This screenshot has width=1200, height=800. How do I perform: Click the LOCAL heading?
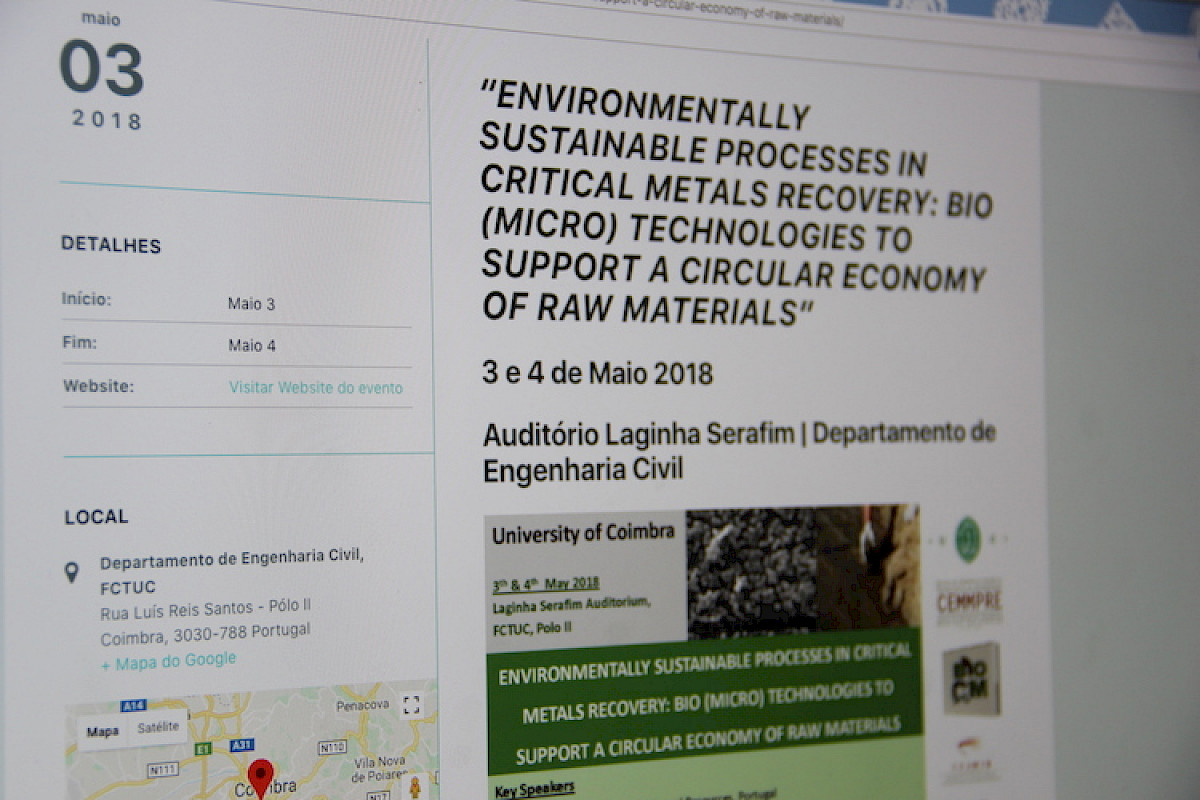[x=97, y=517]
